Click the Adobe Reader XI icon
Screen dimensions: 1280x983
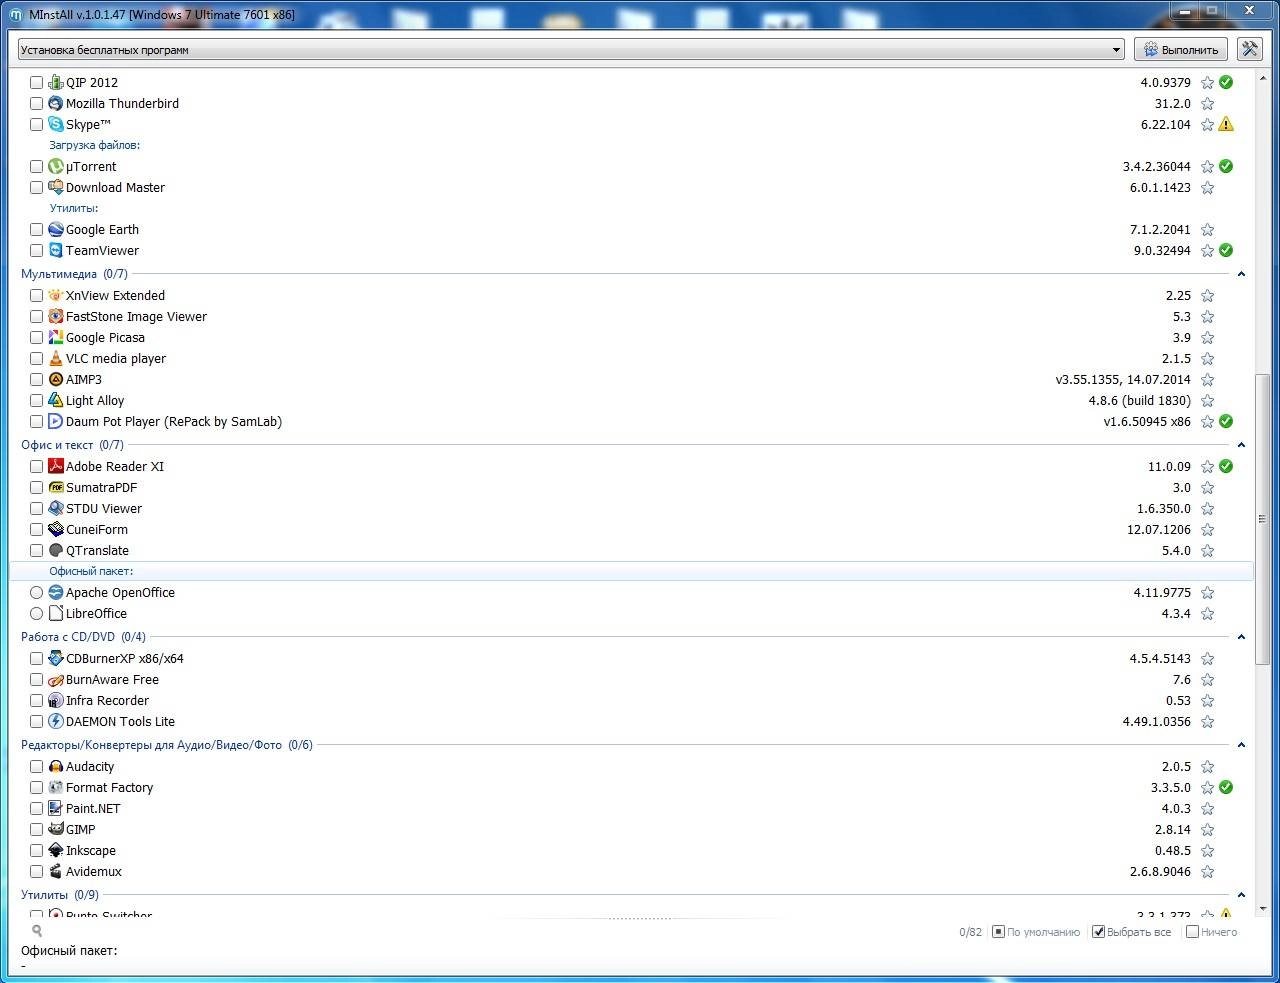click(x=56, y=466)
